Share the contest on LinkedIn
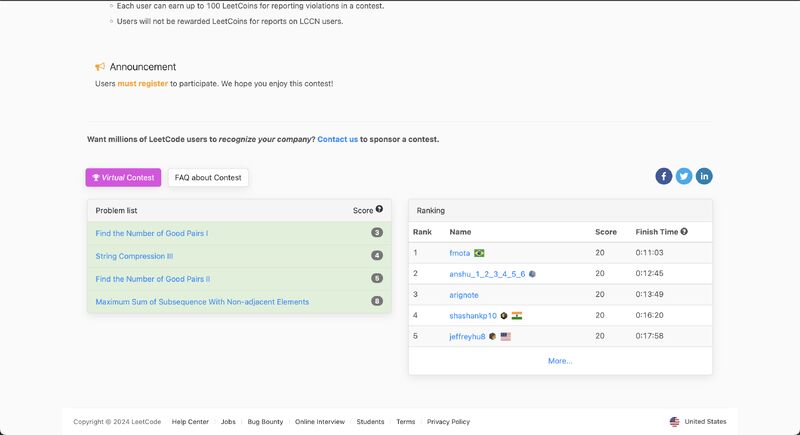The width and height of the screenshot is (800, 435). [x=704, y=176]
